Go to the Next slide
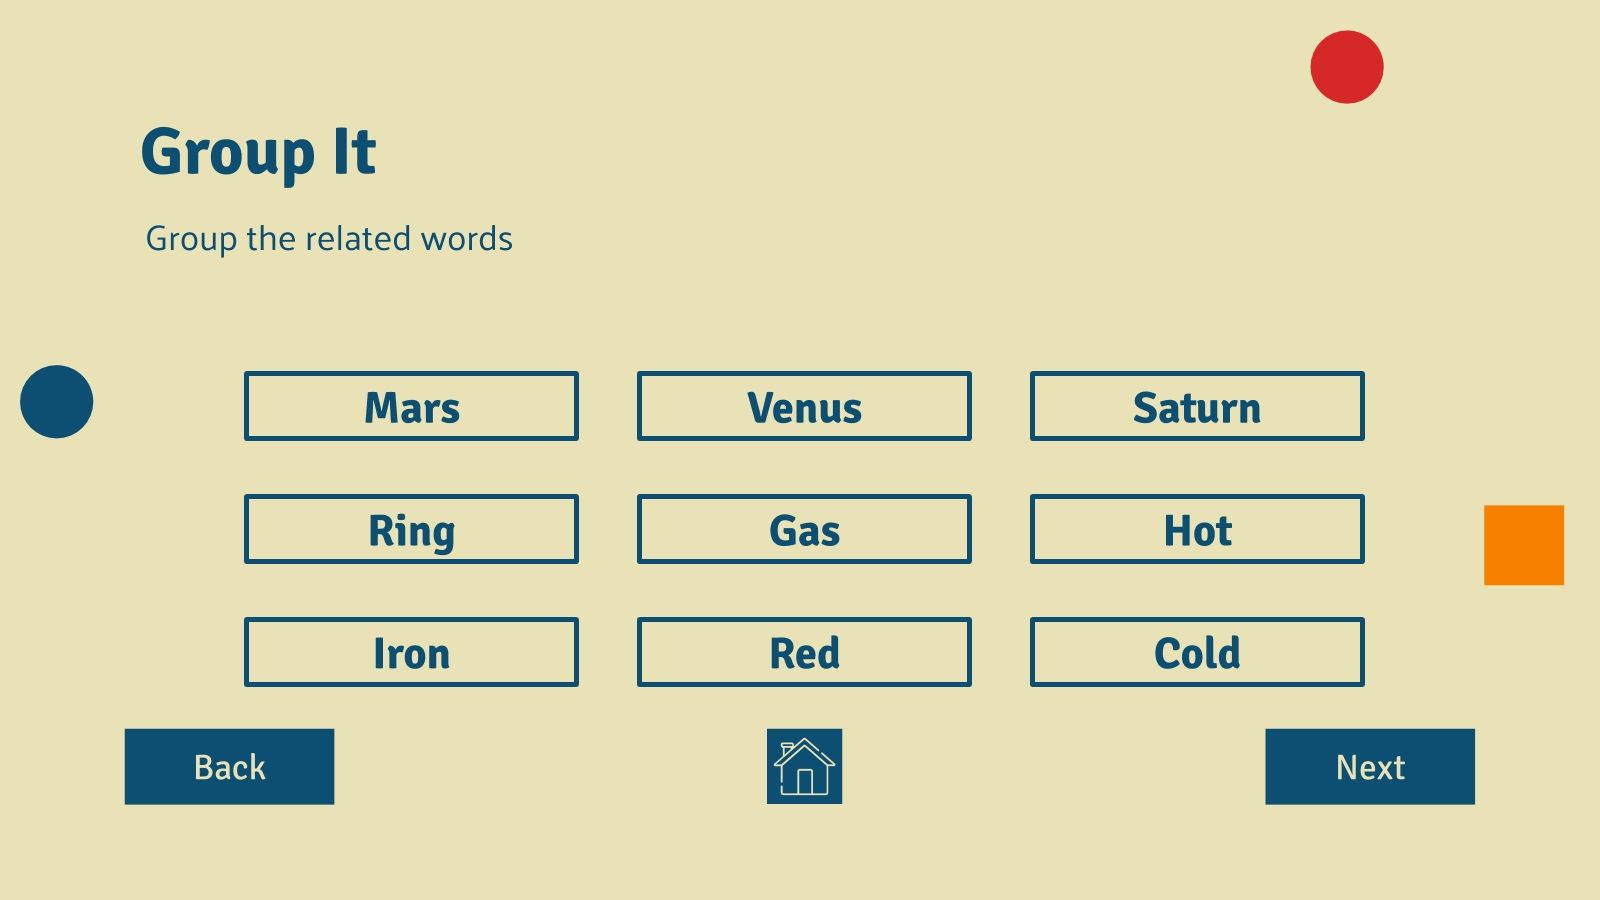Image resolution: width=1600 pixels, height=900 pixels. coord(1370,766)
